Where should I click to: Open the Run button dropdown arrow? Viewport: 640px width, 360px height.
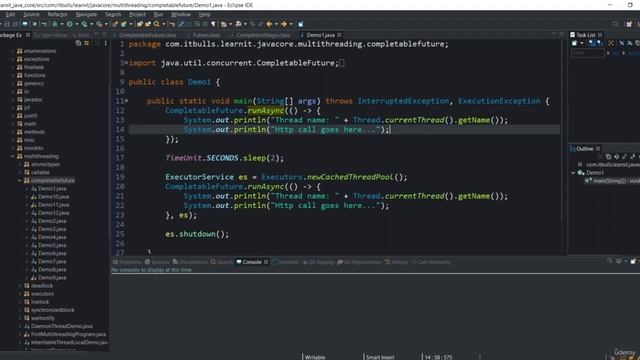77,24
